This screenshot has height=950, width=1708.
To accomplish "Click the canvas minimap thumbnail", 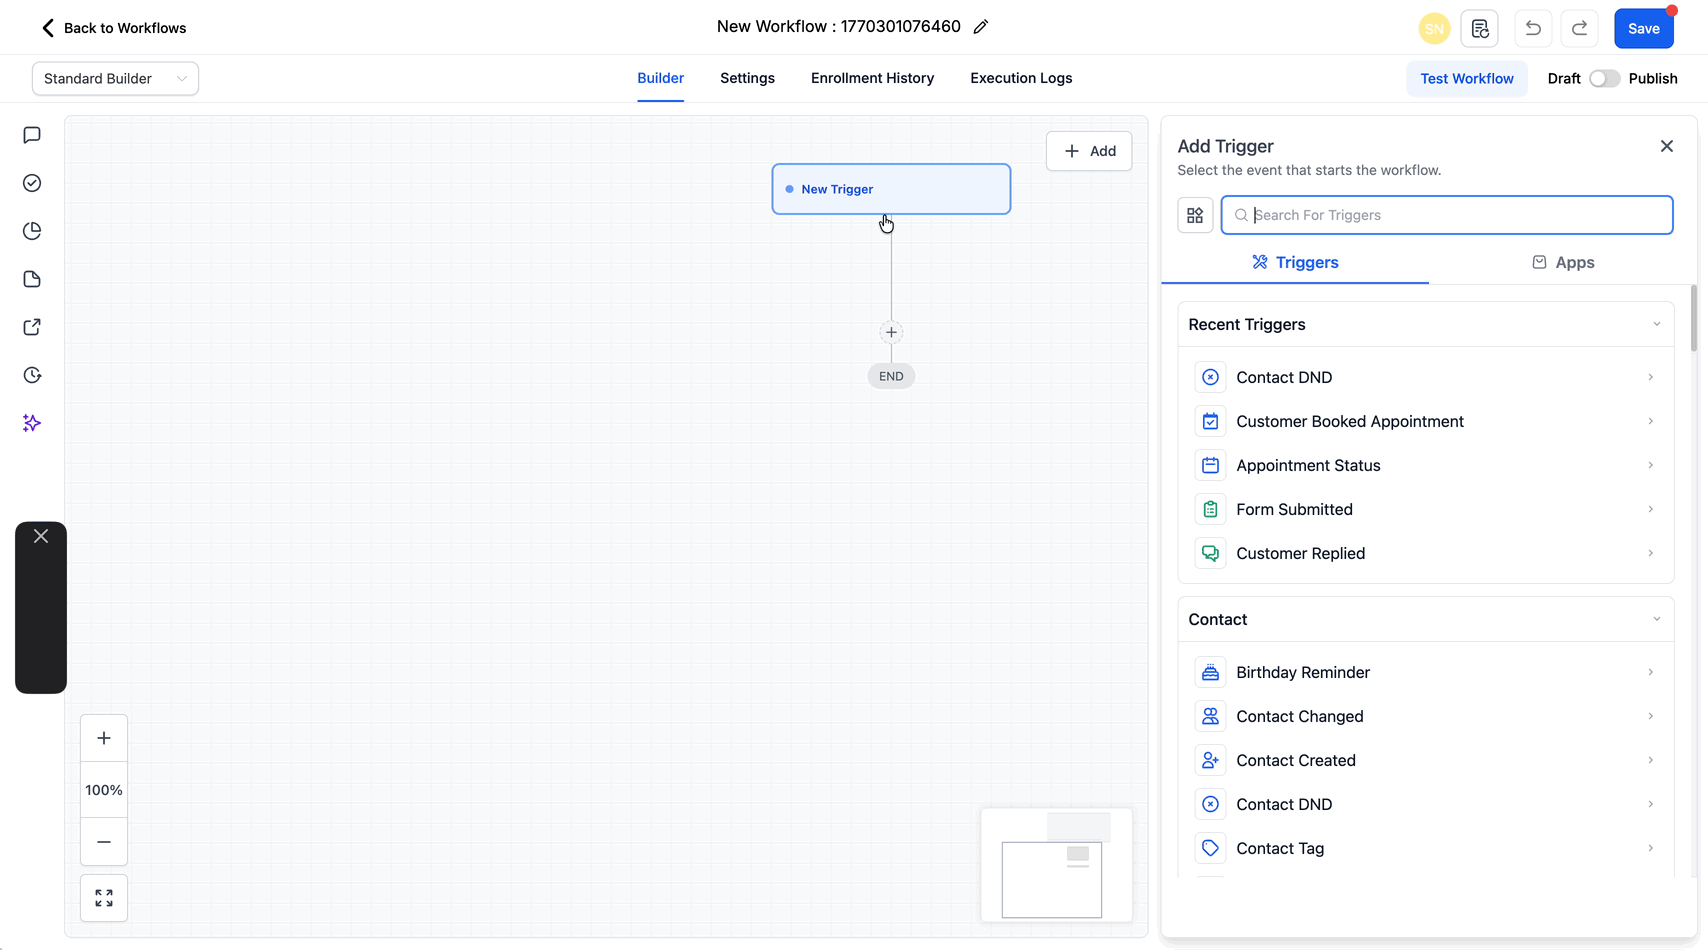I will (1057, 865).
